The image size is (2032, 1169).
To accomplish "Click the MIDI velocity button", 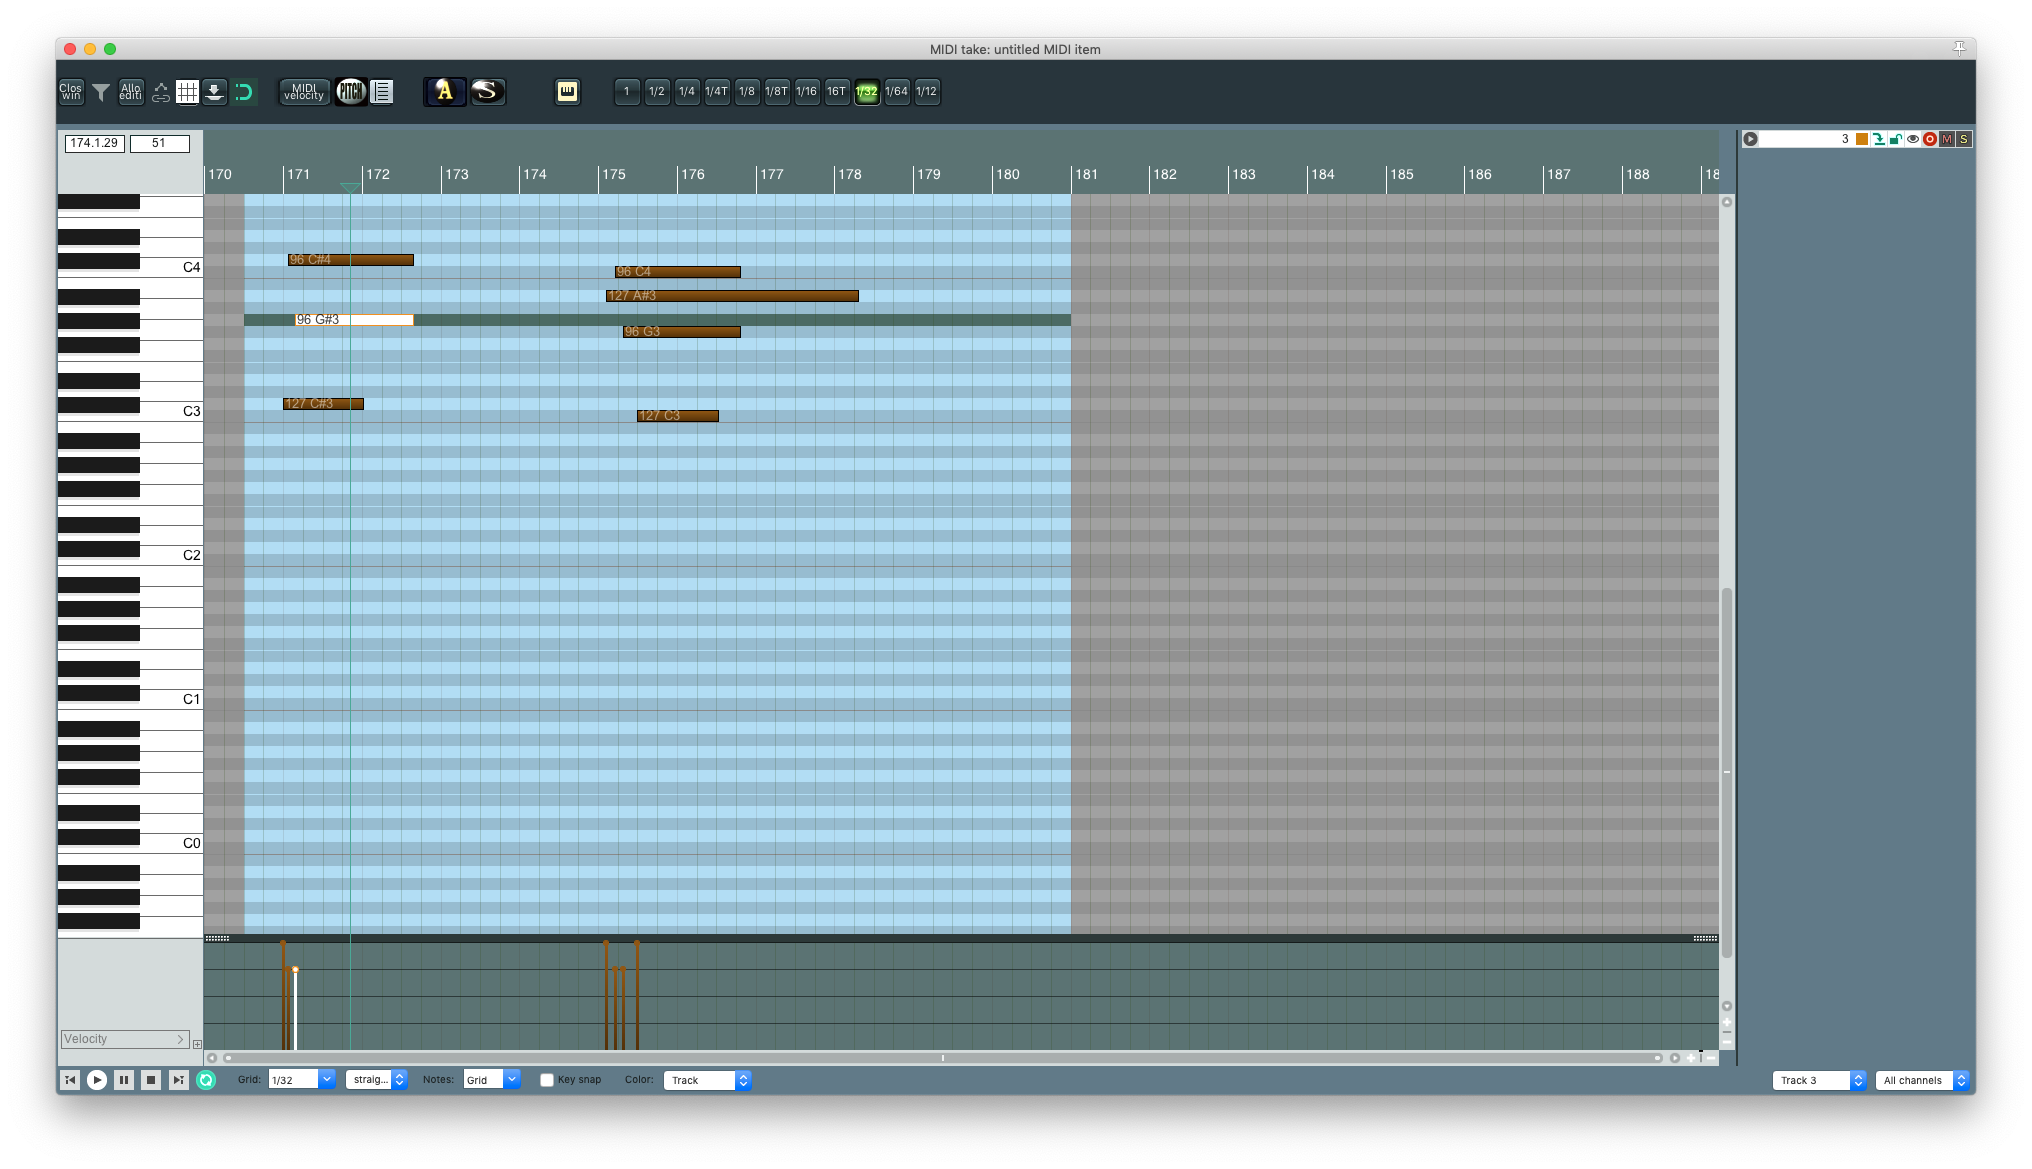I will (304, 92).
